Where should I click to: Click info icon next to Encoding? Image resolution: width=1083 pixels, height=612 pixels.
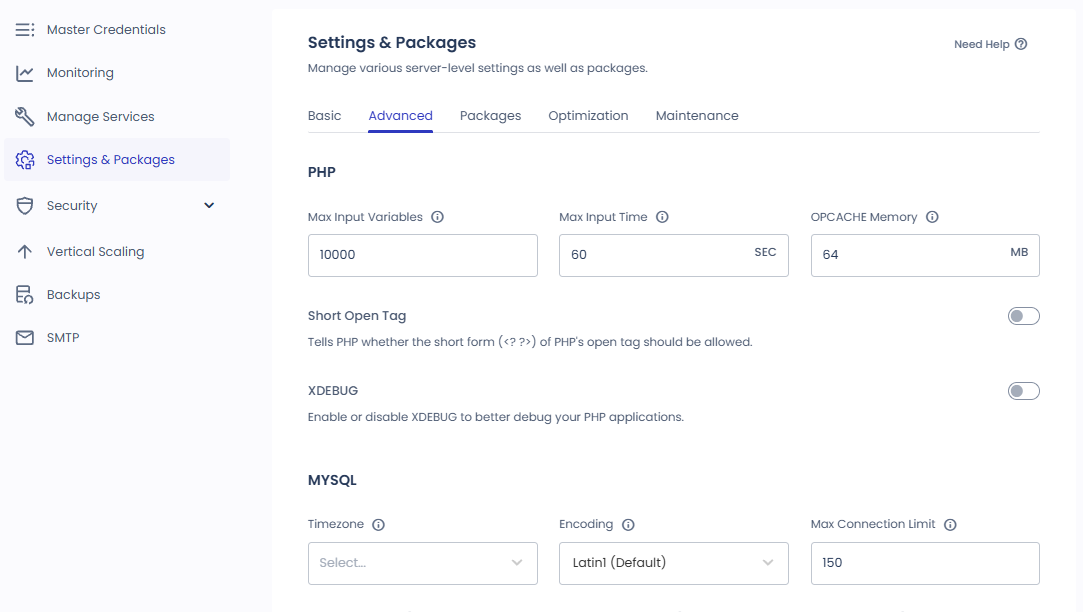(628, 525)
